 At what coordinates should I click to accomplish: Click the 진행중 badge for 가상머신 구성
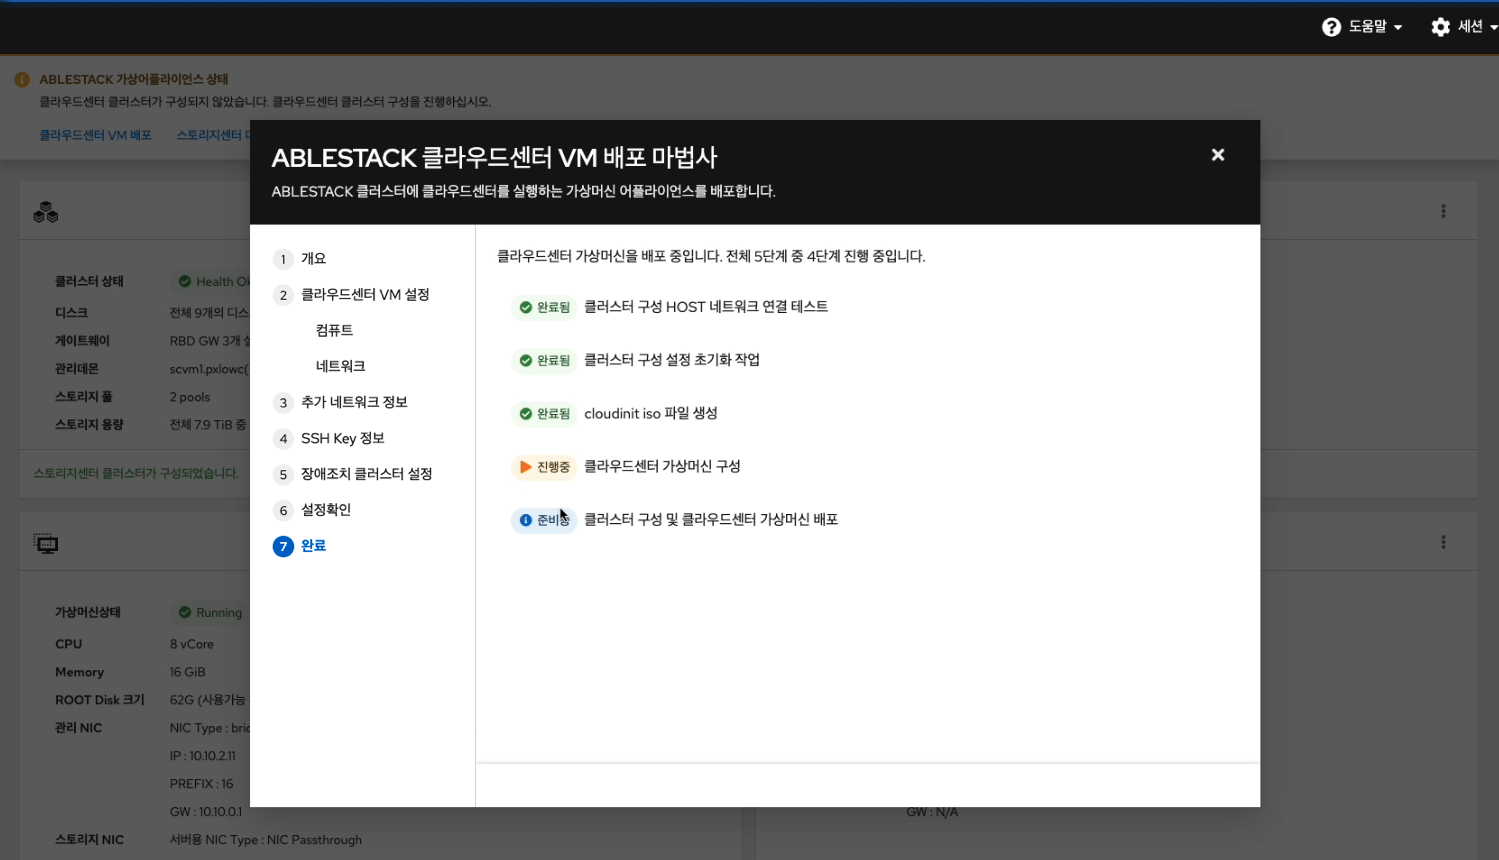tap(544, 467)
